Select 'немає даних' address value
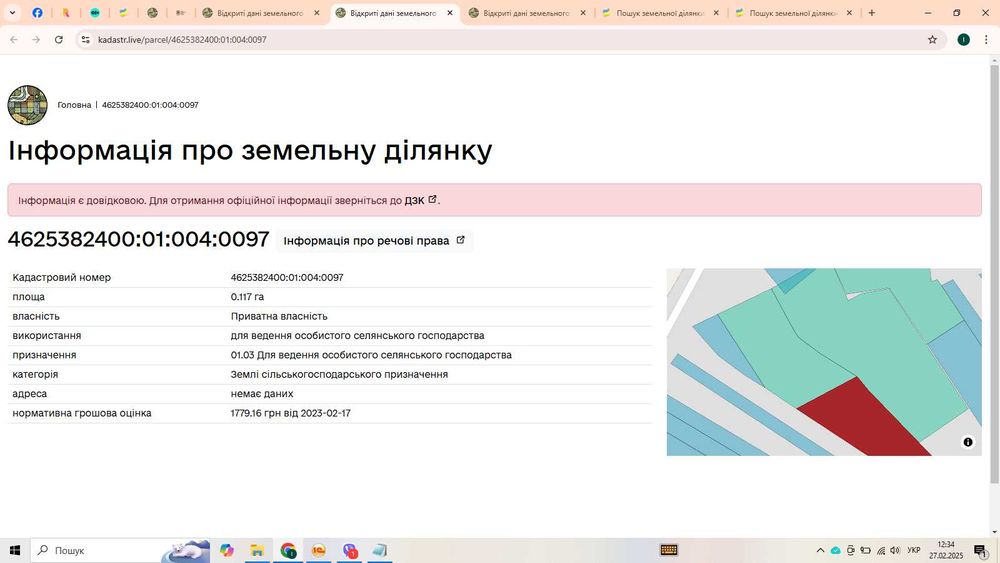Screen dimensions: 1000x563 262,393
